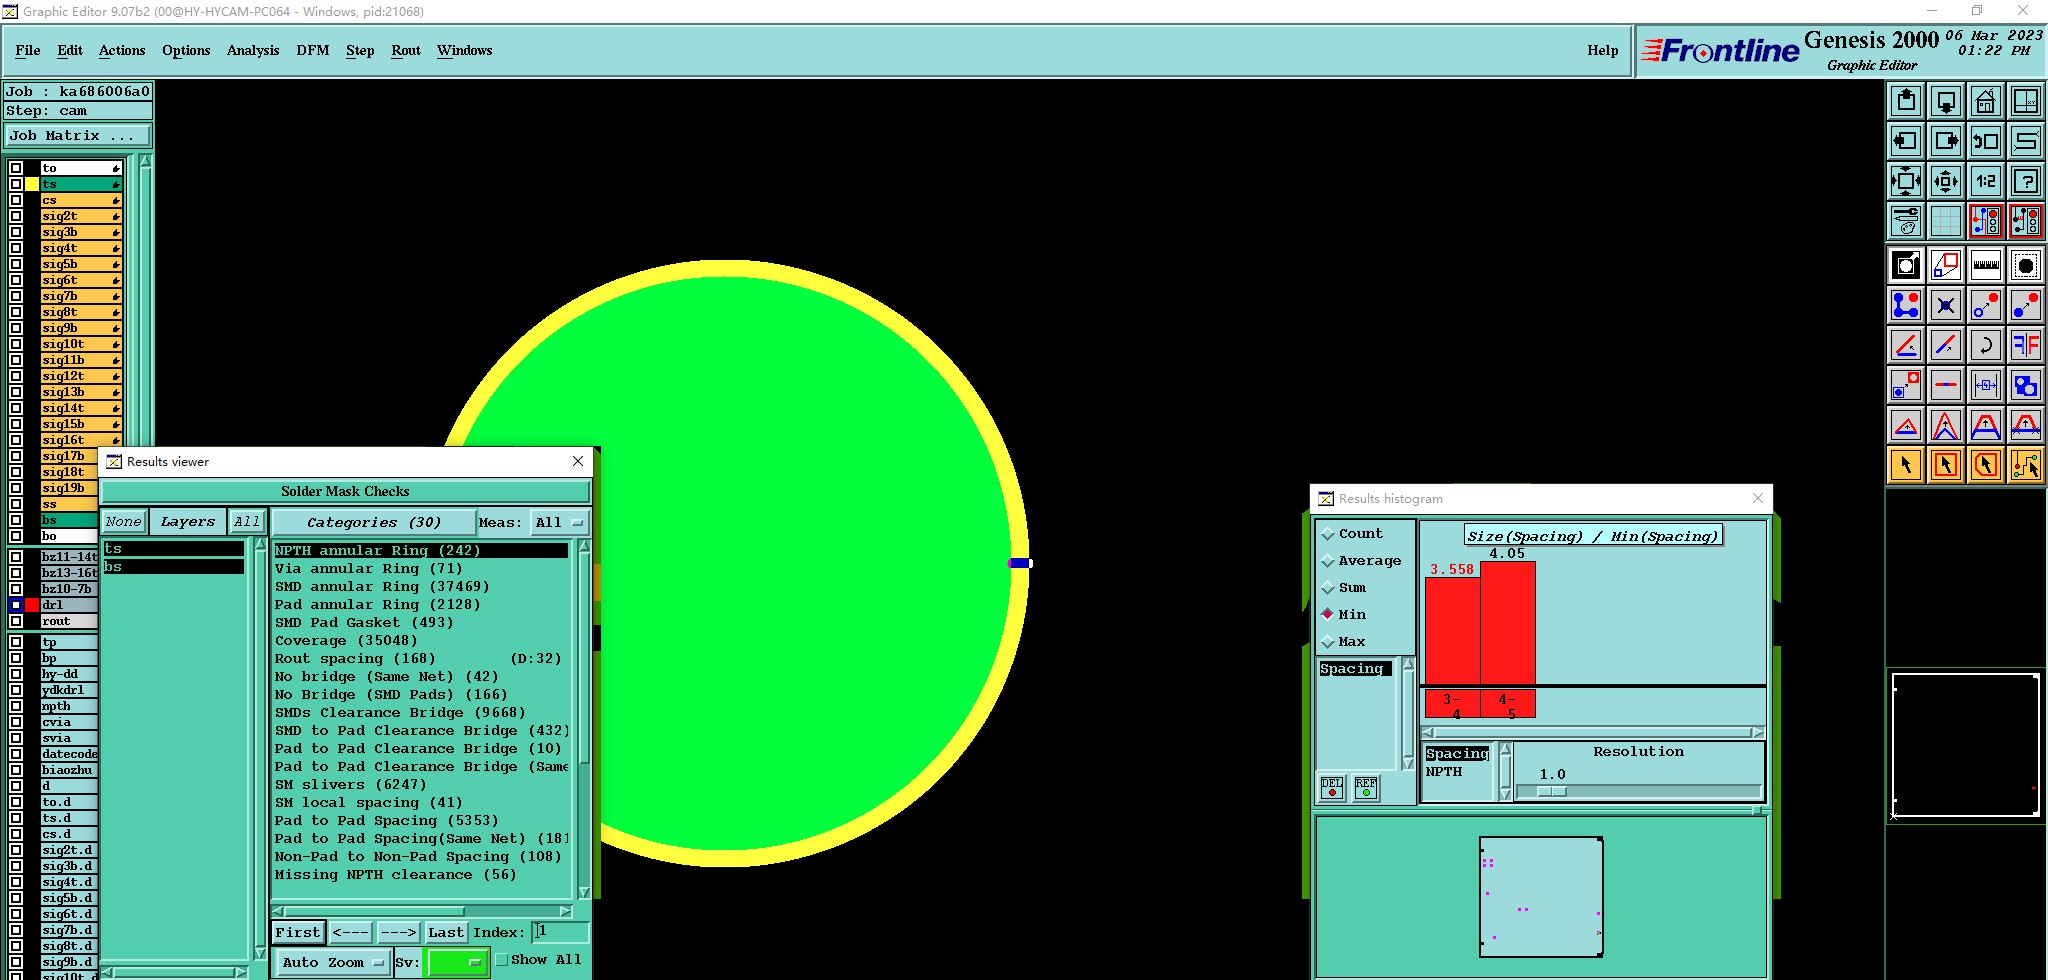This screenshot has height=980, width=2048.
Task: Click the board thumbnail in Results histogram
Action: (1541, 897)
